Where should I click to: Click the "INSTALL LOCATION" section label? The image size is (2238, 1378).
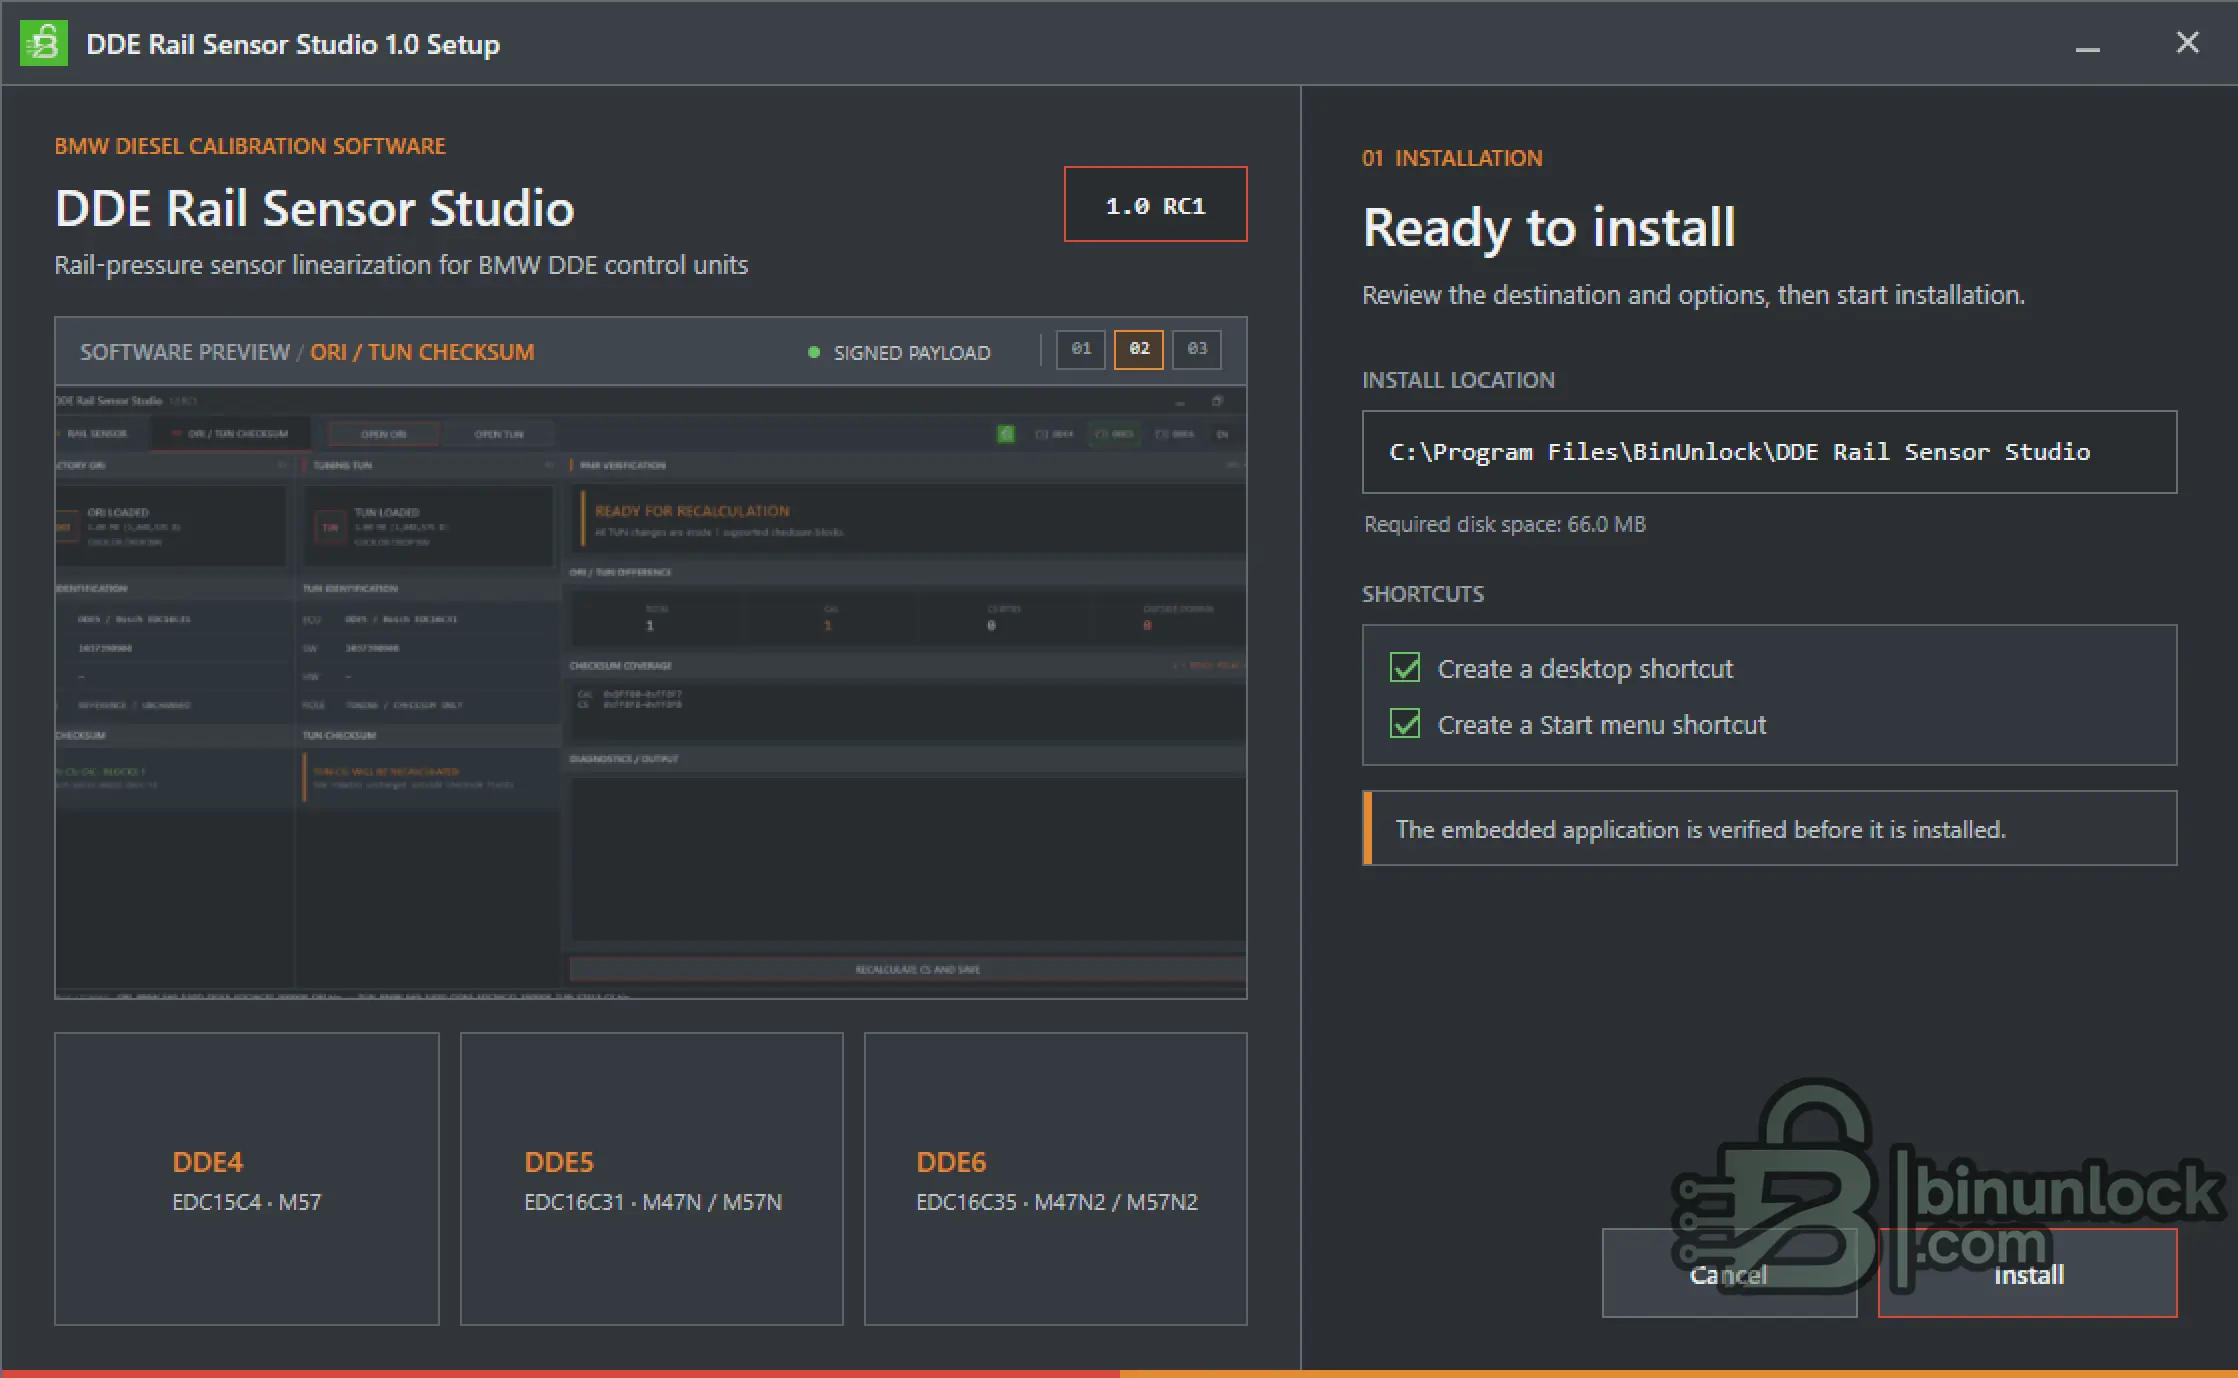click(x=1458, y=380)
